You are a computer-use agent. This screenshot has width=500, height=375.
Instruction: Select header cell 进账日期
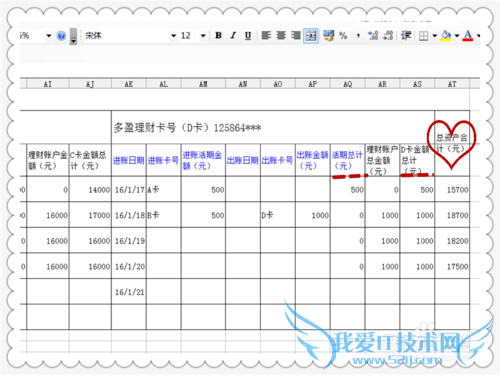[129, 160]
